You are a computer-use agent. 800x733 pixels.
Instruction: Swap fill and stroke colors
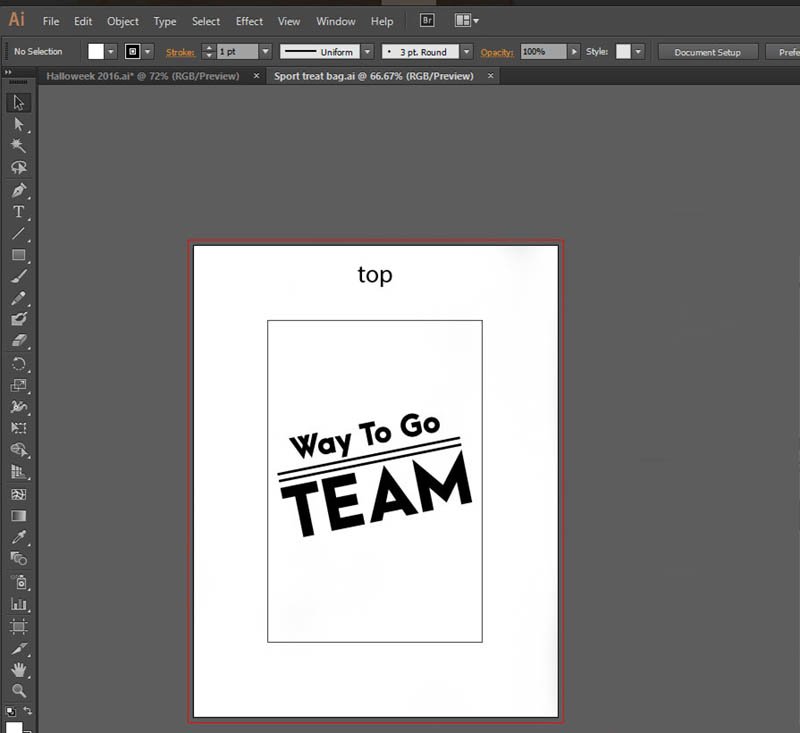pyautogui.click(x=27, y=710)
